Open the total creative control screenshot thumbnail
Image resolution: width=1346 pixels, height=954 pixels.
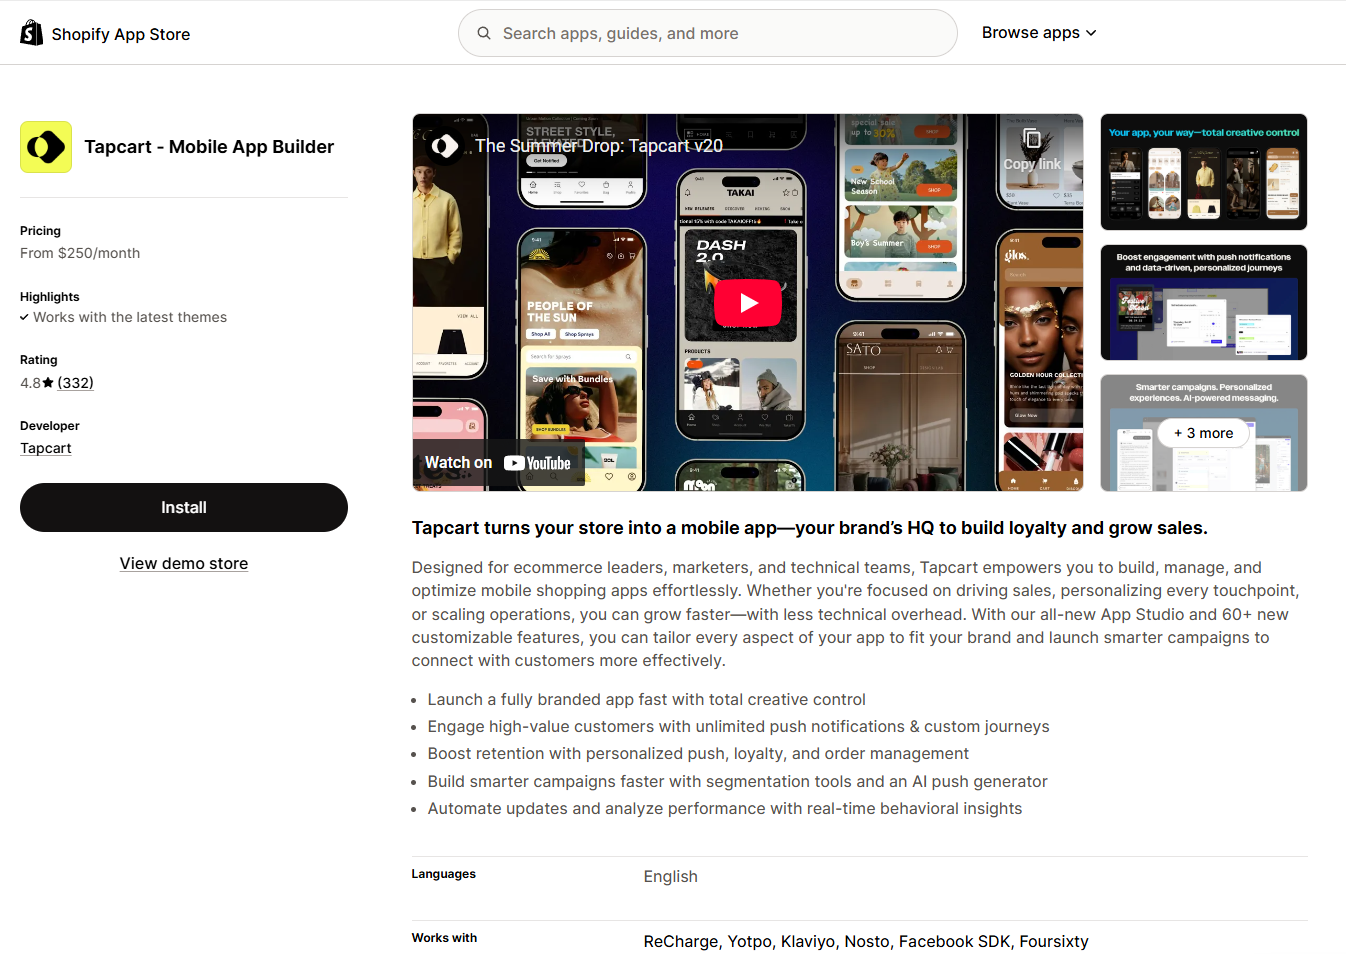click(1204, 172)
